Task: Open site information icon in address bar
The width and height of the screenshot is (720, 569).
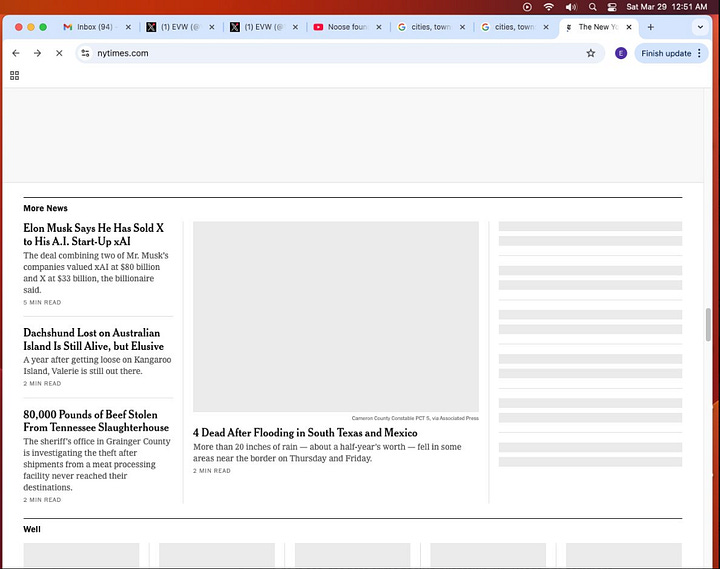Action: [85, 53]
